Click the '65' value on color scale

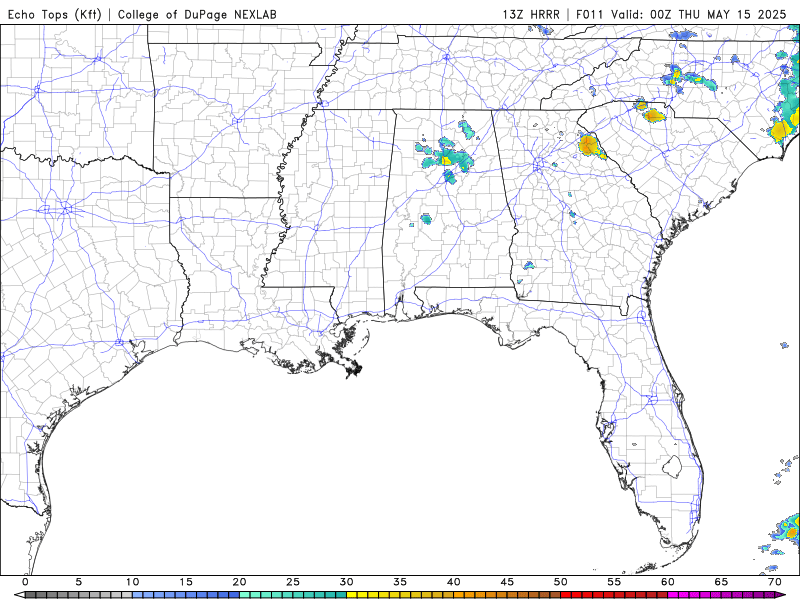coord(721,582)
